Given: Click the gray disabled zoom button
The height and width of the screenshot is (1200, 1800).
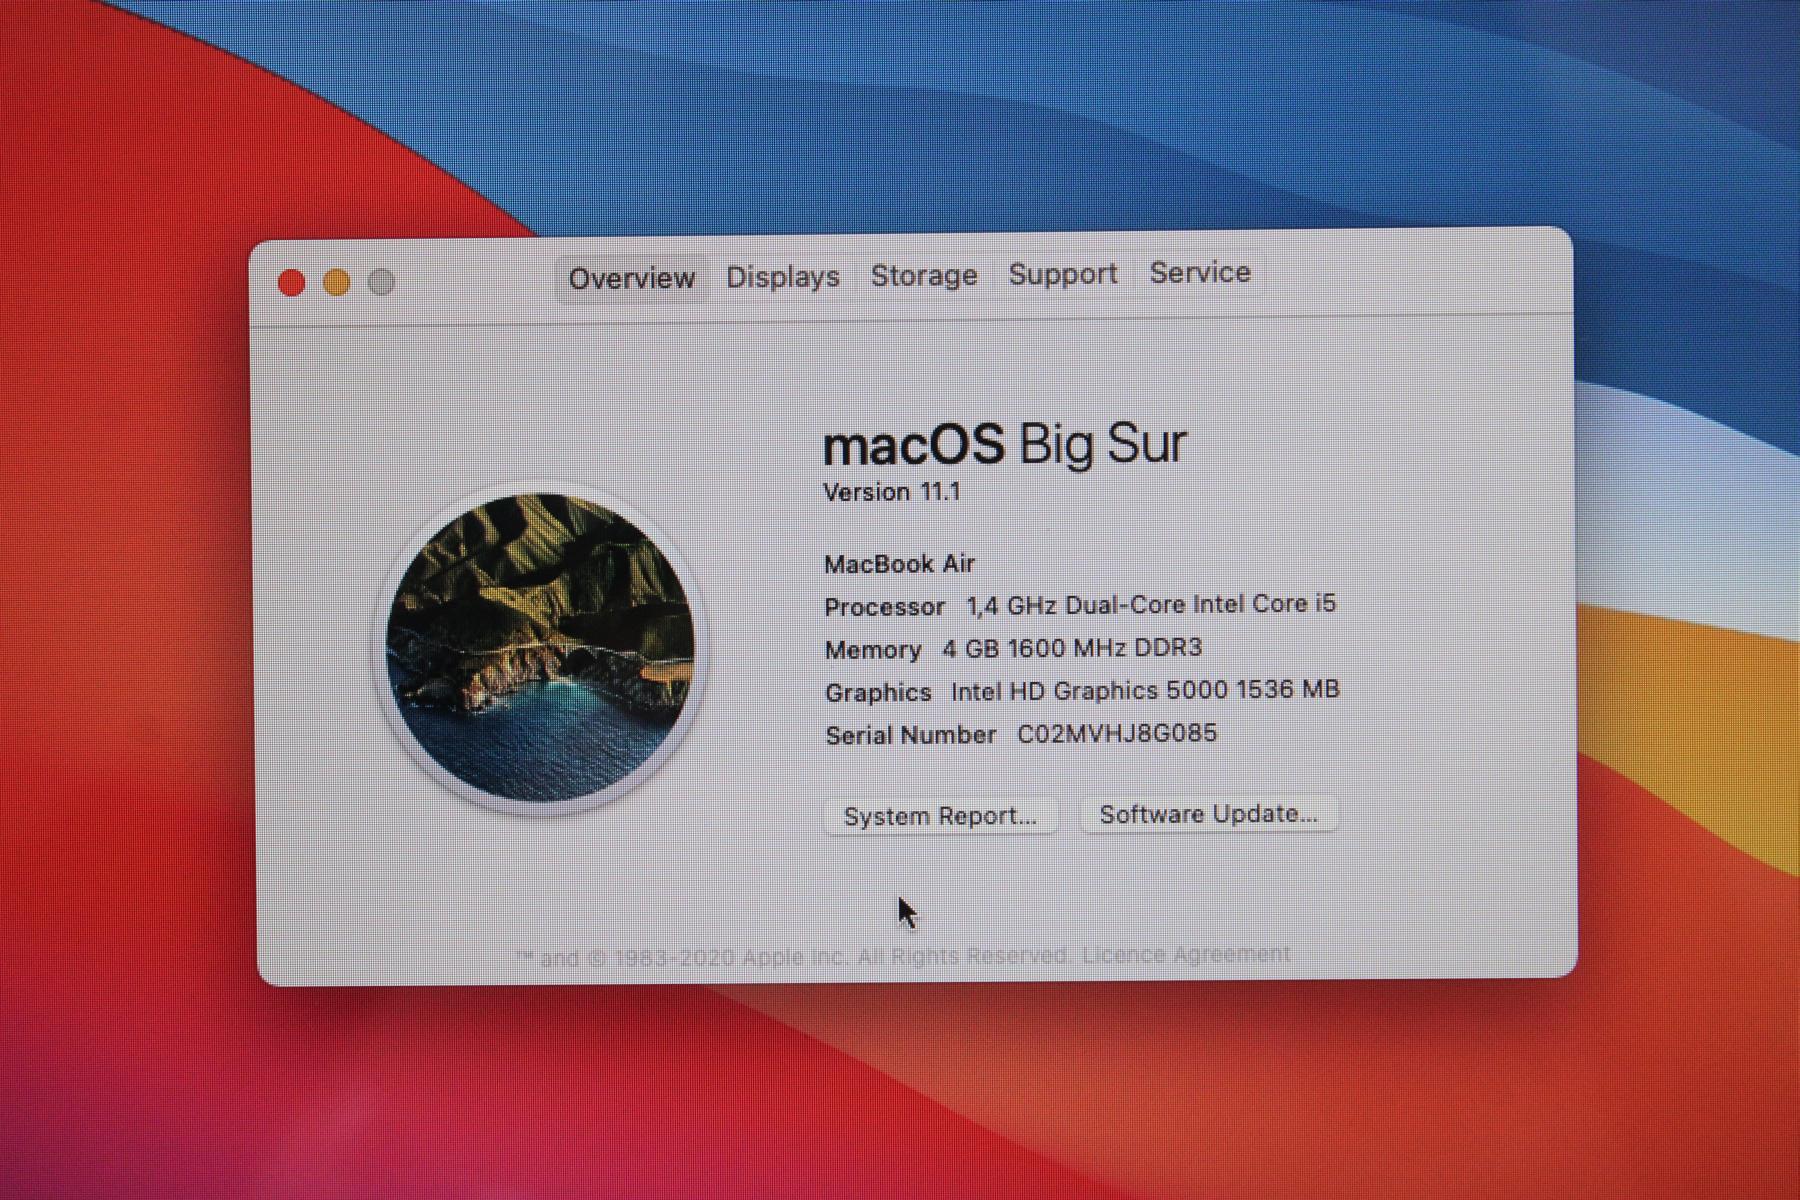Looking at the screenshot, I should (381, 283).
